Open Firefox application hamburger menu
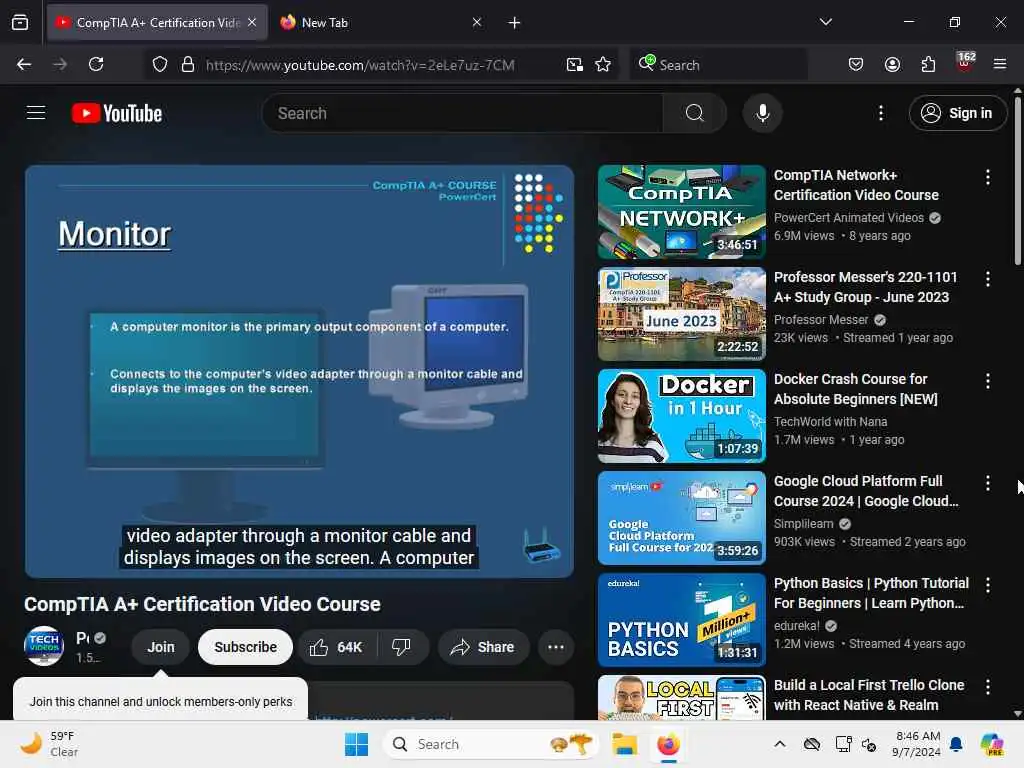Image resolution: width=1024 pixels, height=768 pixels. (x=1000, y=64)
